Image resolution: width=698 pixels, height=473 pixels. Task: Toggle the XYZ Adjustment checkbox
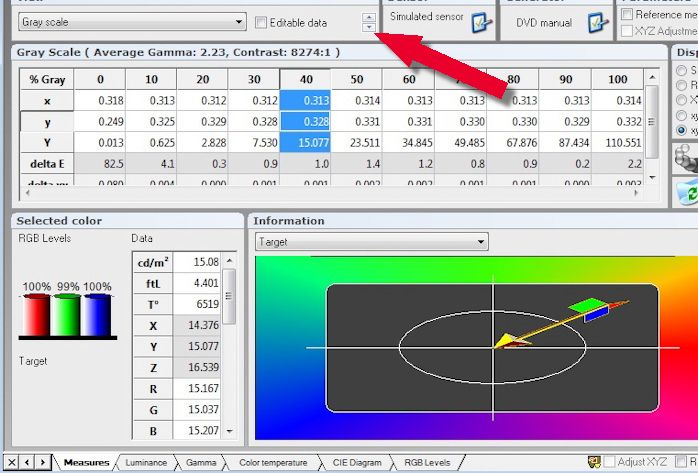tap(627, 31)
